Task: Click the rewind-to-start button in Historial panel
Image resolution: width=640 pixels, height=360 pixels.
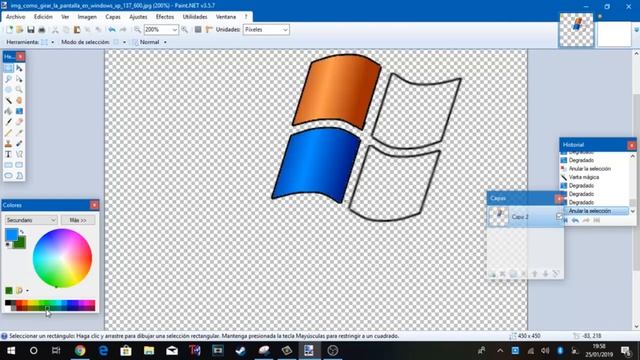Action: click(565, 220)
